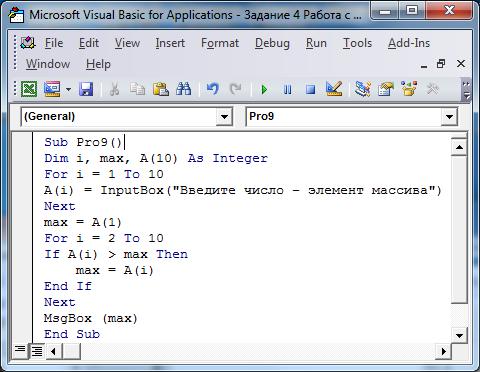Expand toolbar options chevron
Image resolution: width=480 pixels, height=372 pixels.
(x=466, y=90)
